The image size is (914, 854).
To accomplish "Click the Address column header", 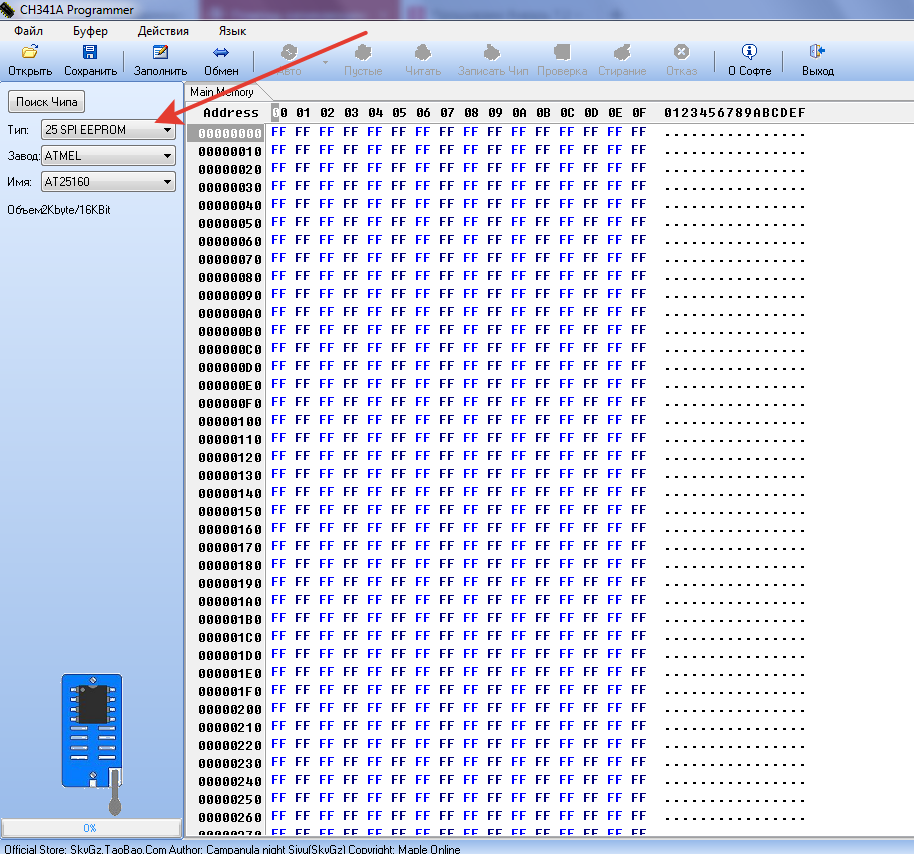I will (230, 113).
